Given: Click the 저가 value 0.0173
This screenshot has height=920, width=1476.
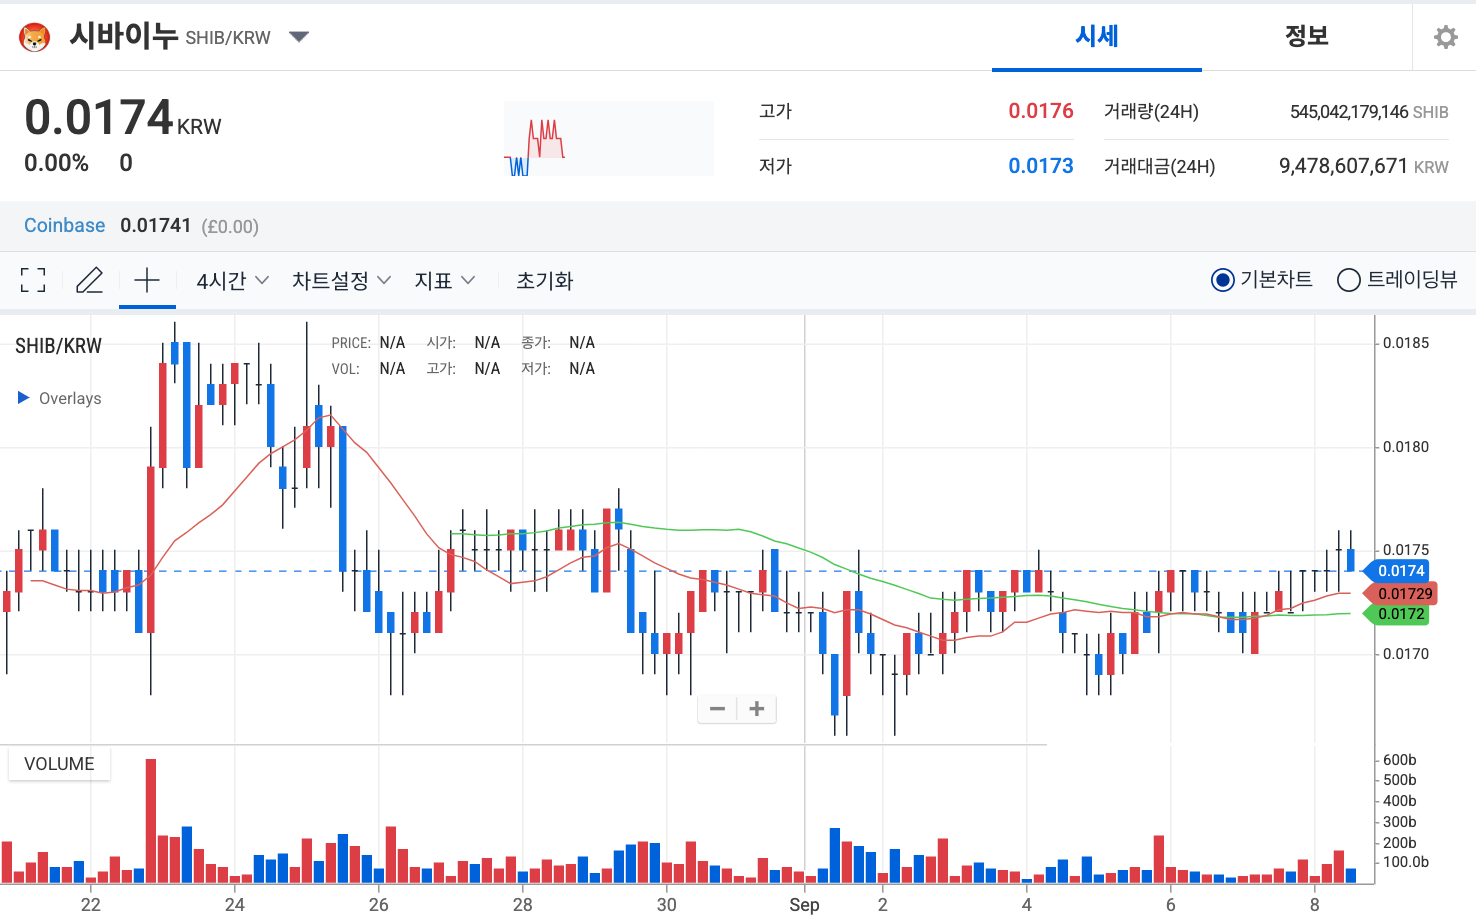Looking at the screenshot, I should (x=1040, y=166).
